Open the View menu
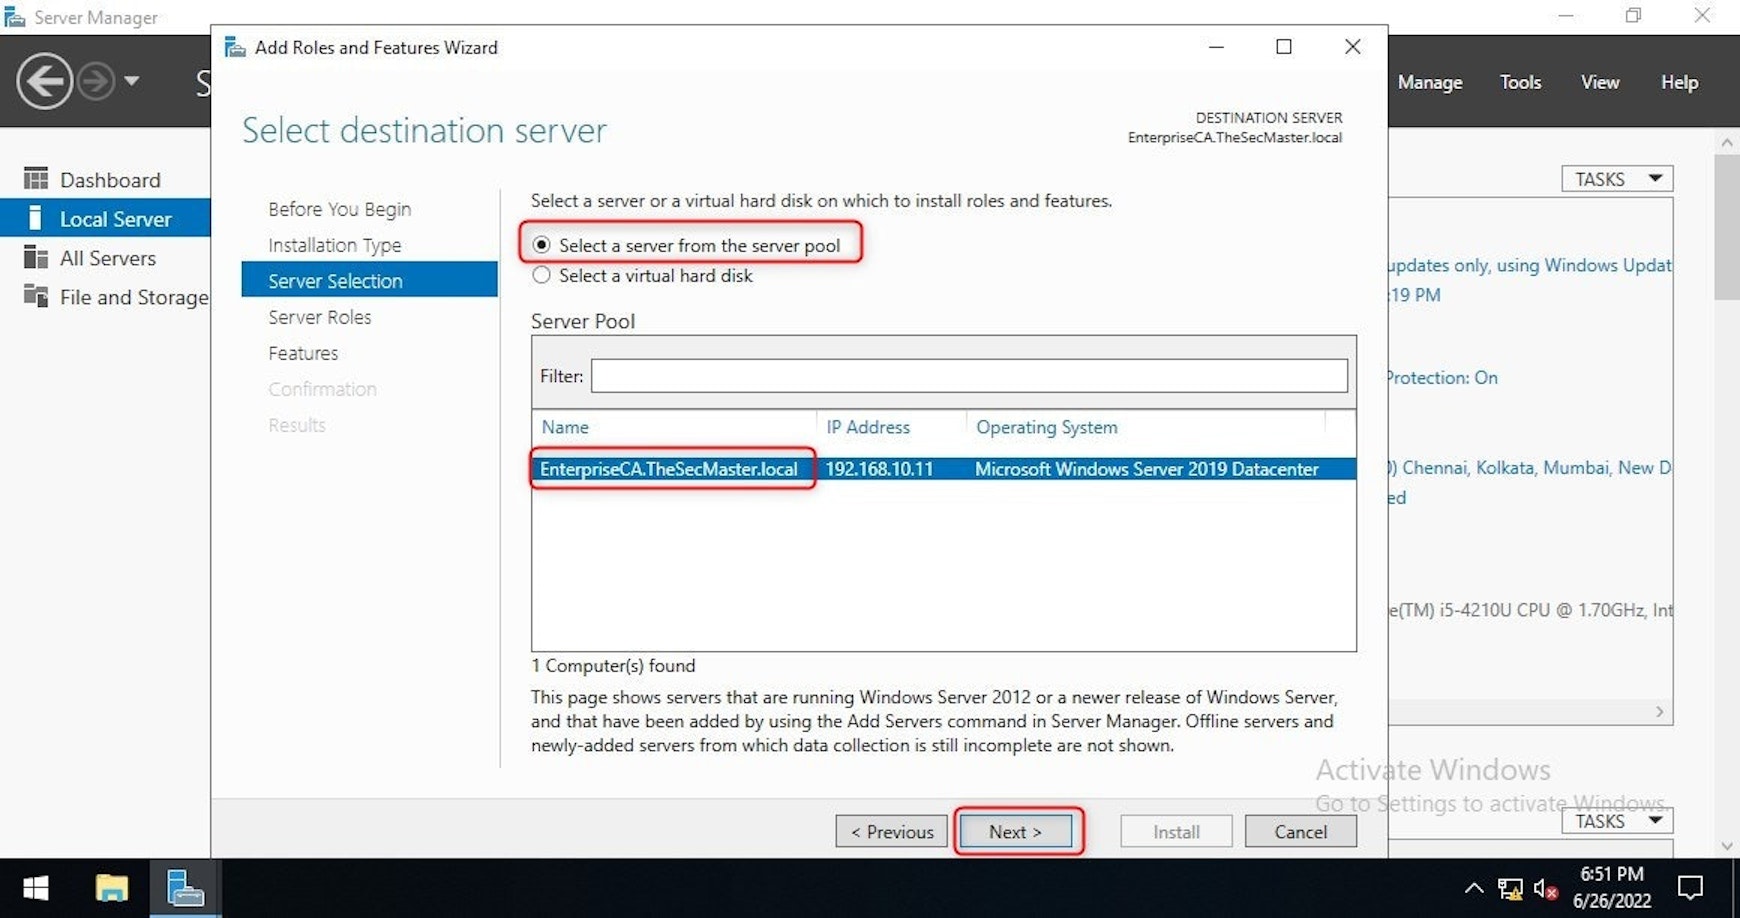Image resolution: width=1740 pixels, height=918 pixels. pyautogui.click(x=1600, y=82)
